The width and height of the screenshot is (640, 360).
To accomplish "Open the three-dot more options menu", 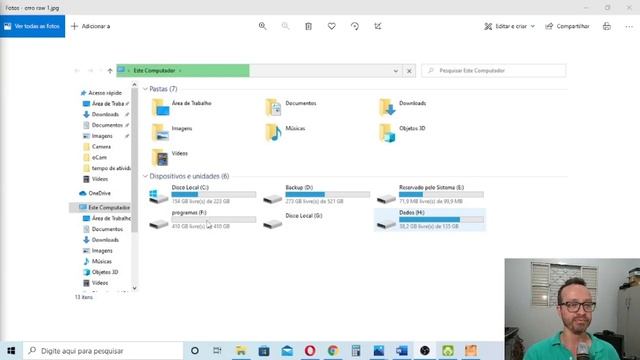I will [629, 27].
